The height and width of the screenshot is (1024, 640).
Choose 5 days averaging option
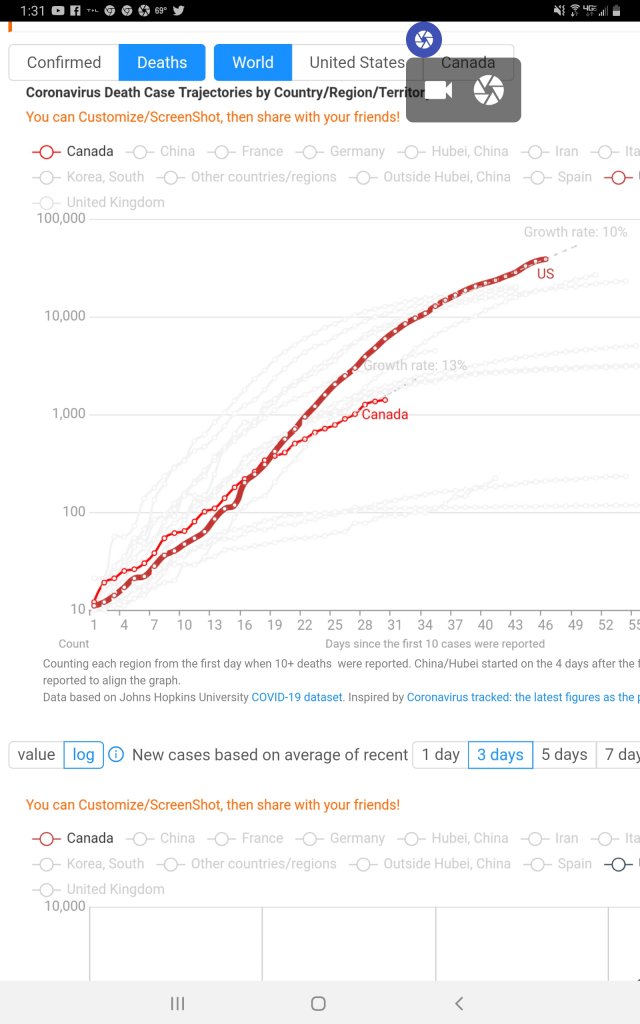[564, 754]
